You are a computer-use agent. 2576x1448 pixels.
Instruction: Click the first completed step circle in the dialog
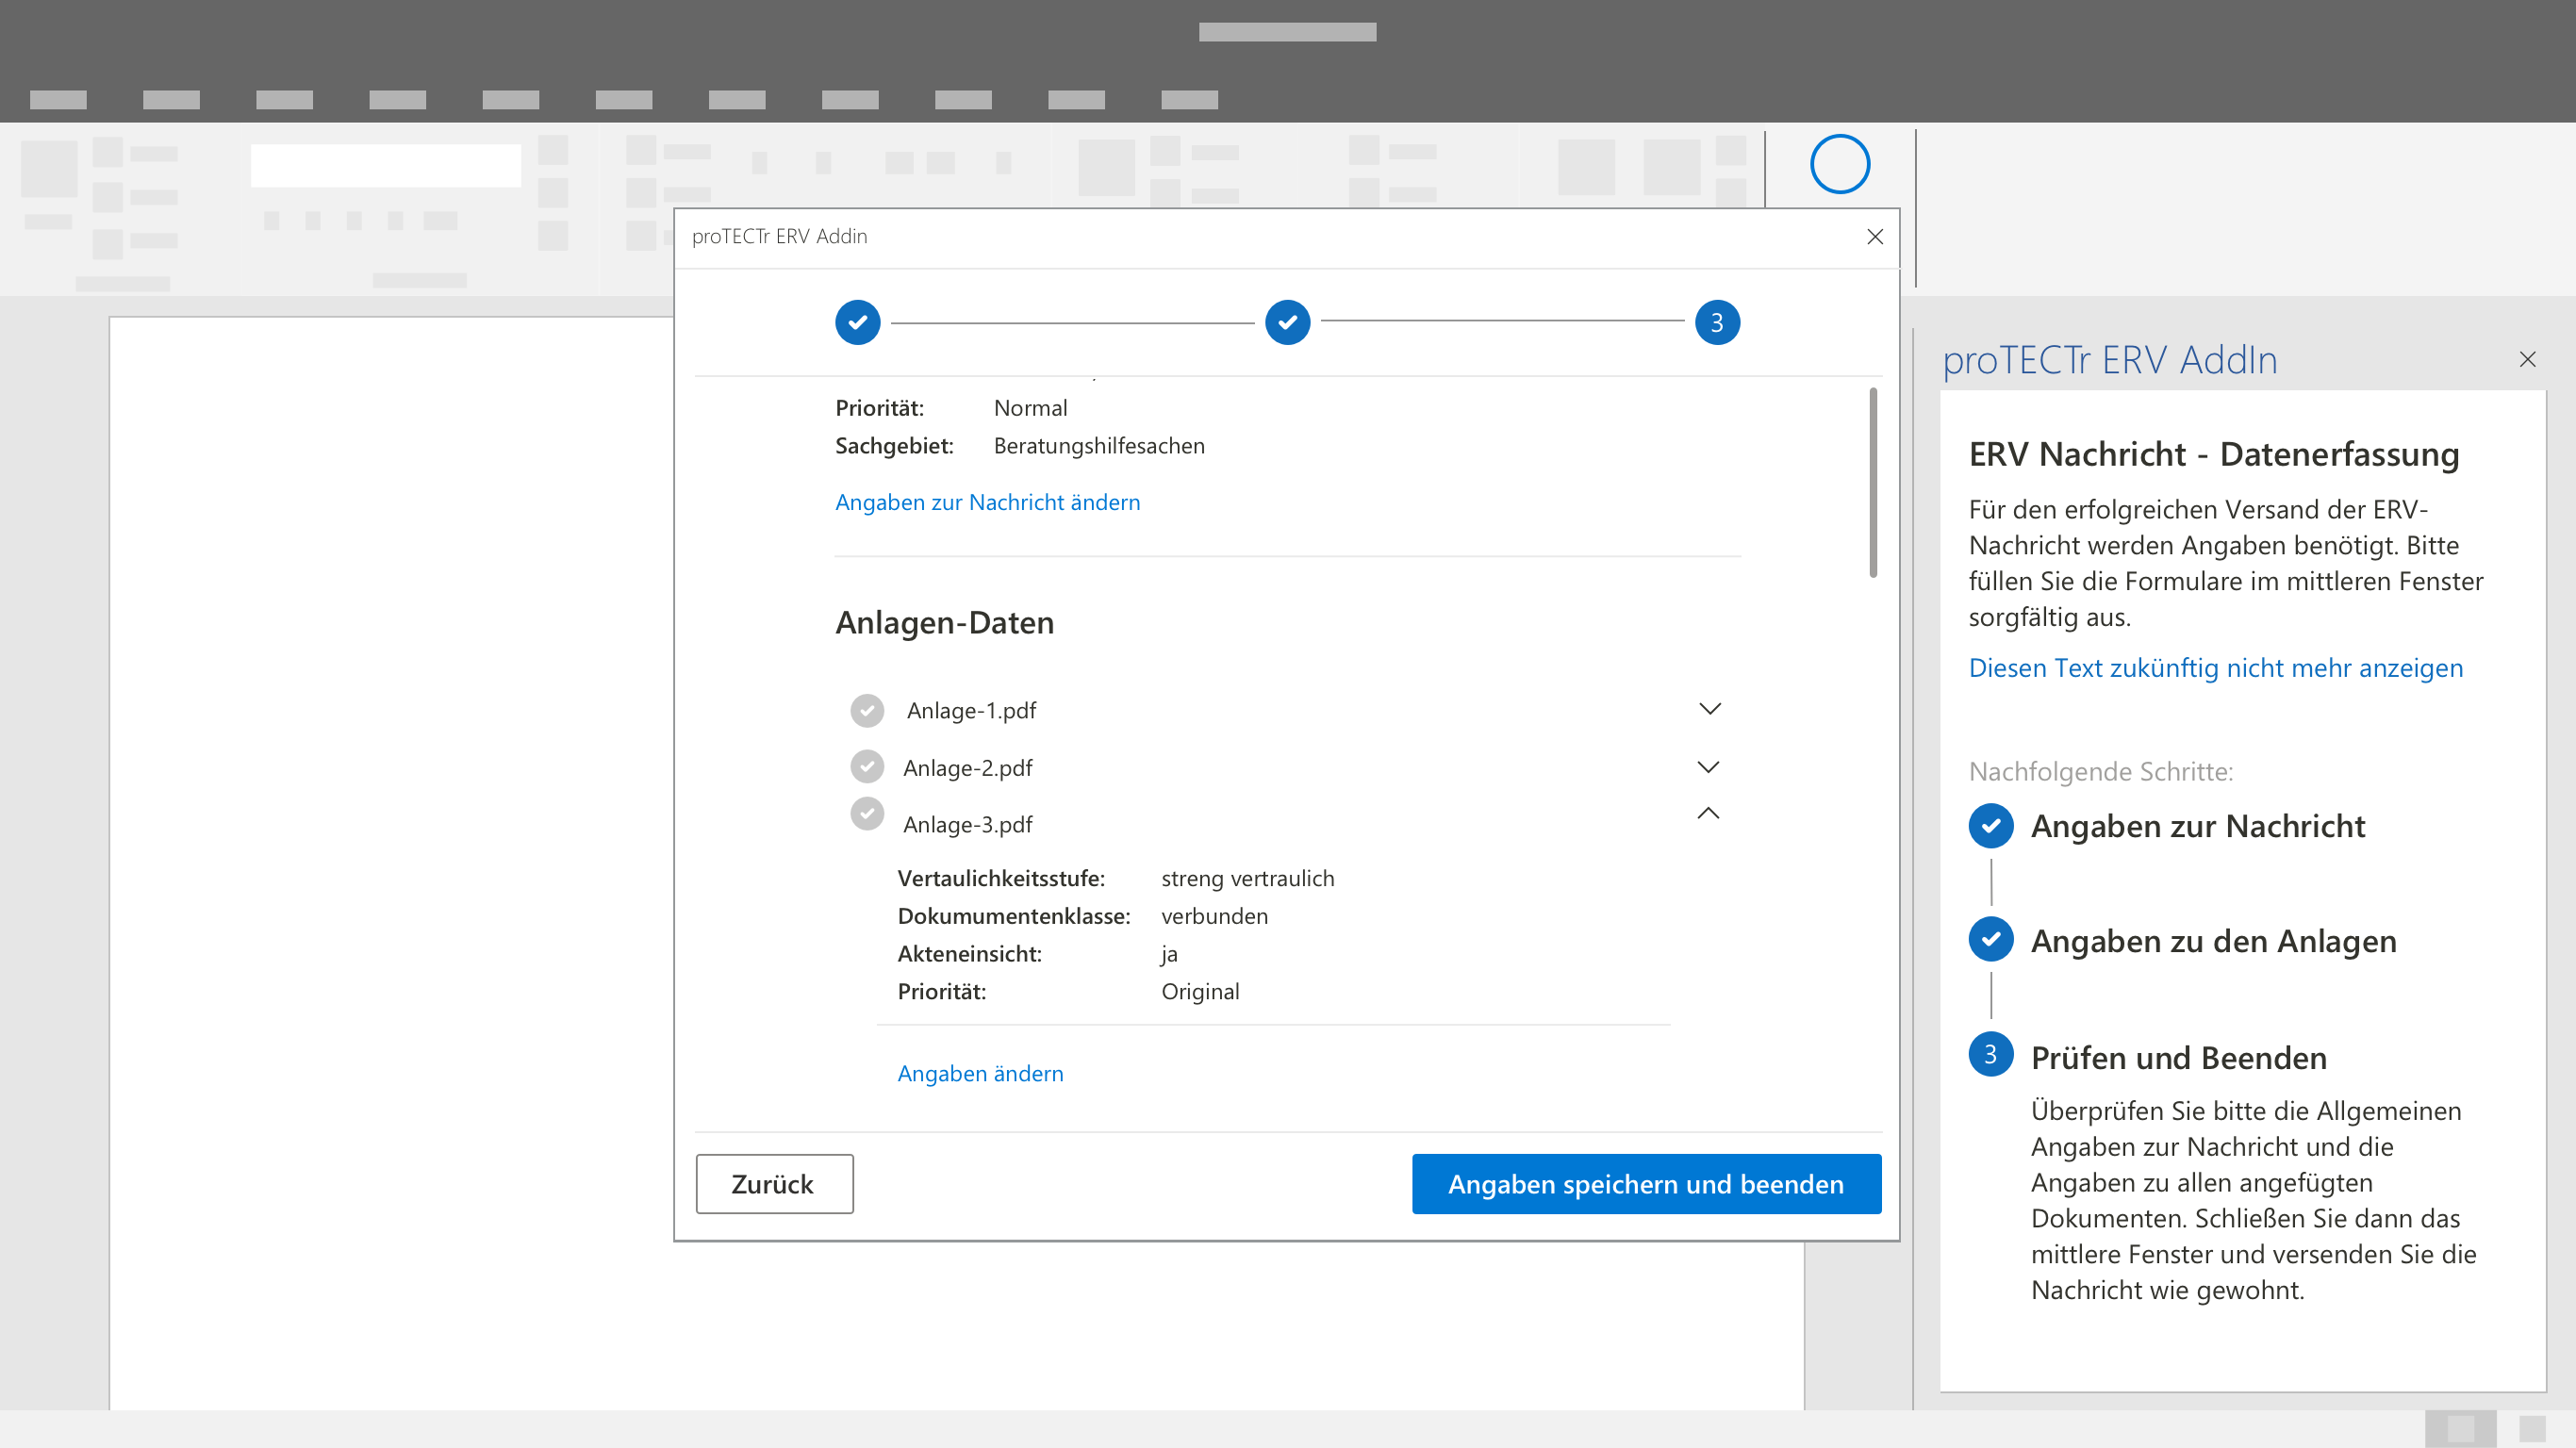pyautogui.click(x=857, y=322)
